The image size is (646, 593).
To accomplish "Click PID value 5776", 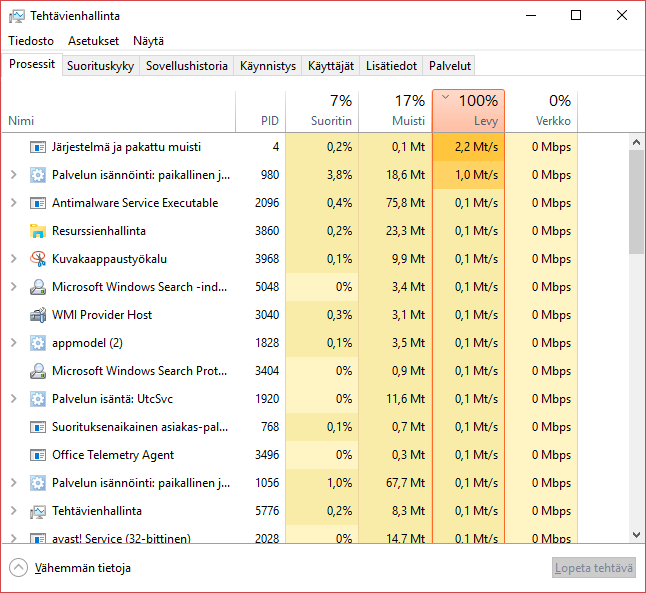I will tap(267, 511).
